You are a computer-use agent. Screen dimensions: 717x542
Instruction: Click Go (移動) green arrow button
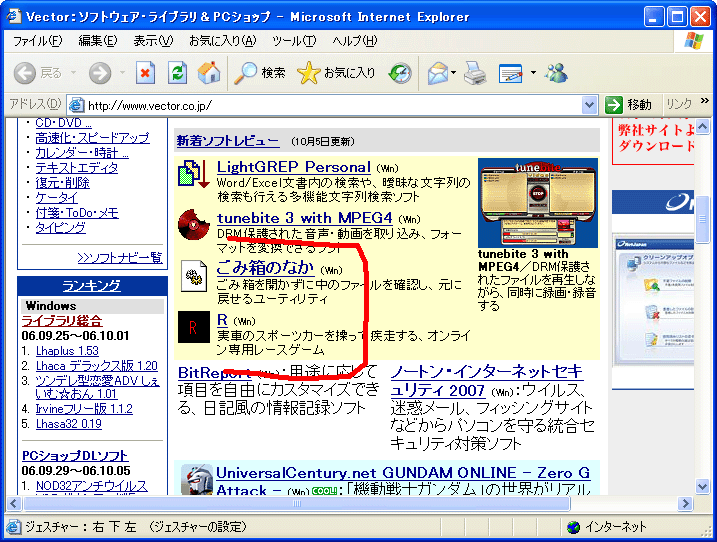point(628,105)
